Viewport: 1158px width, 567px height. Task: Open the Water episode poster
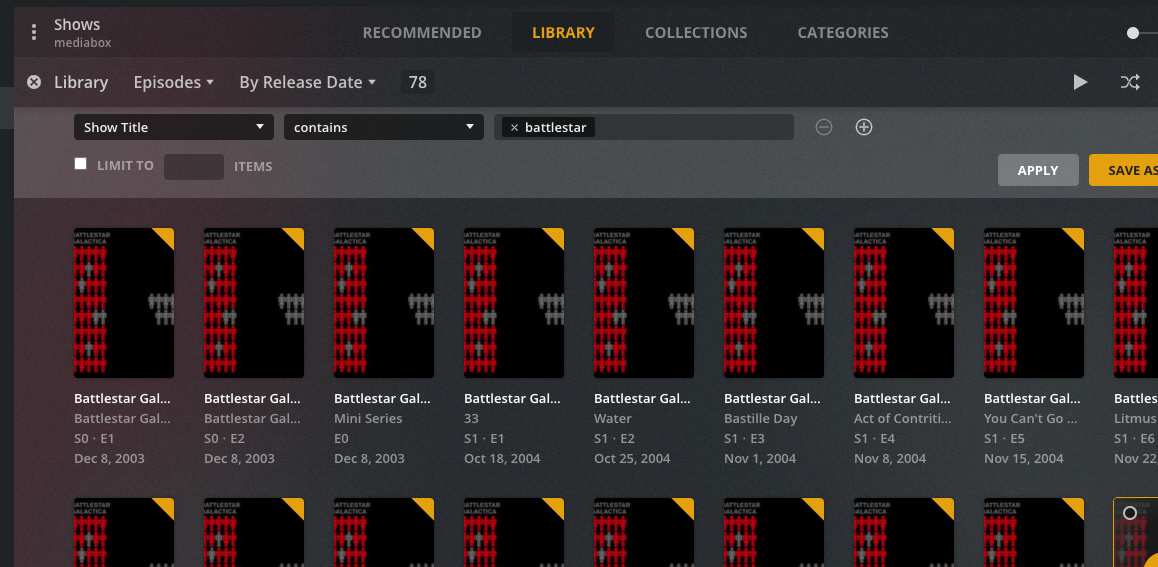tap(644, 303)
